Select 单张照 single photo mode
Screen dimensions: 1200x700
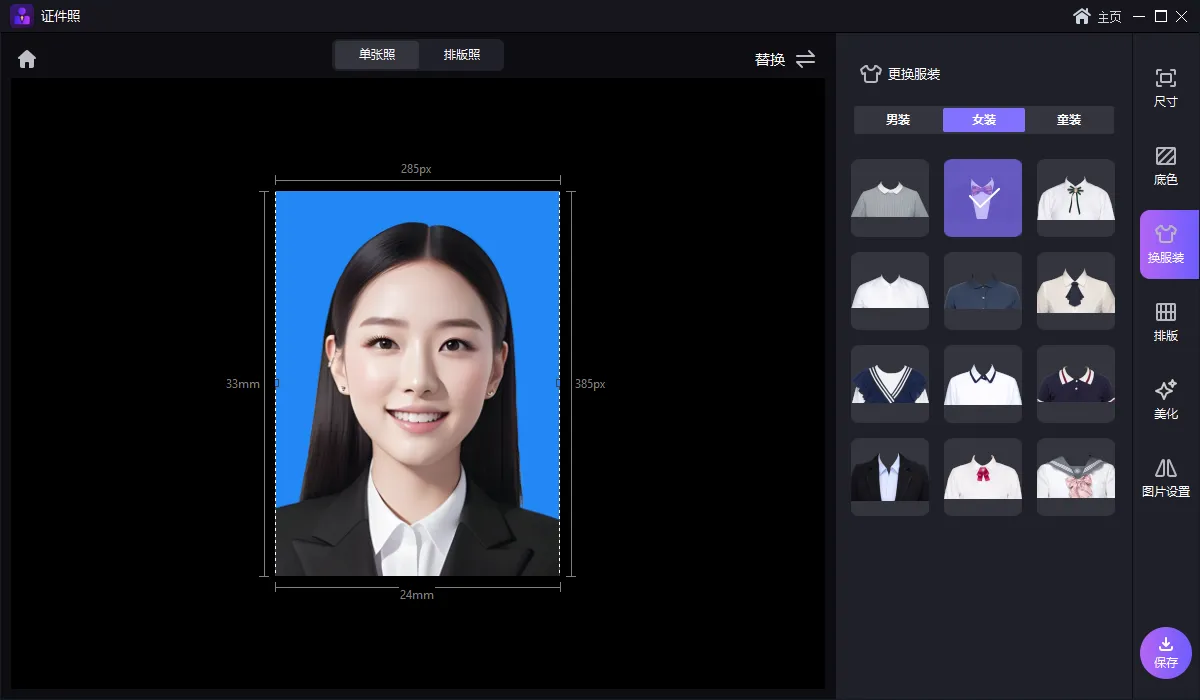(x=377, y=55)
